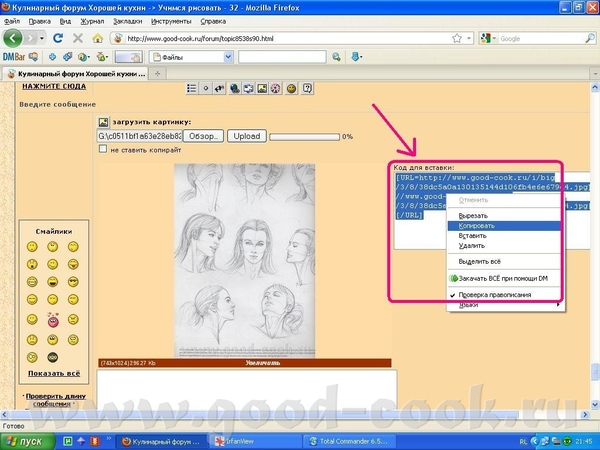Choose 'Вставить' in the context menu
The image size is (600, 450).
pos(504,236)
